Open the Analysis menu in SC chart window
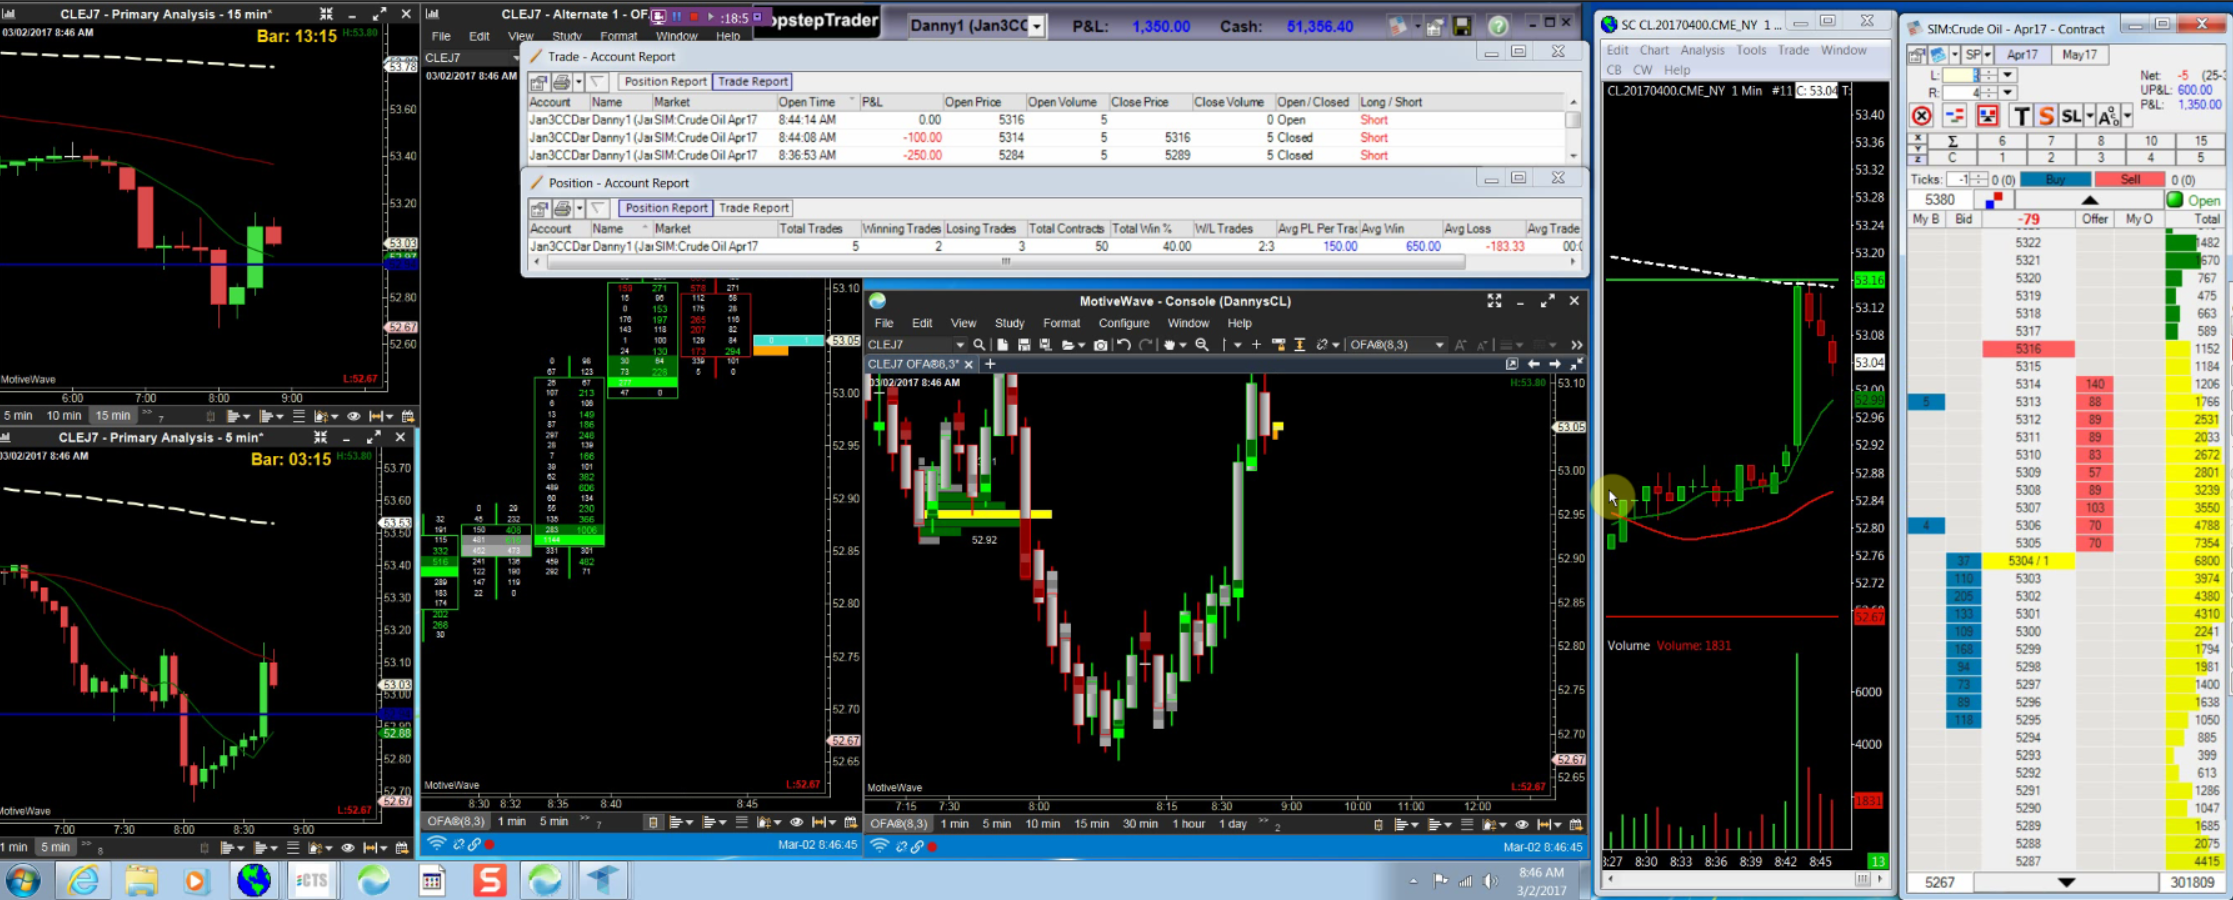Viewport: 2233px width, 900px height. pyautogui.click(x=1702, y=50)
